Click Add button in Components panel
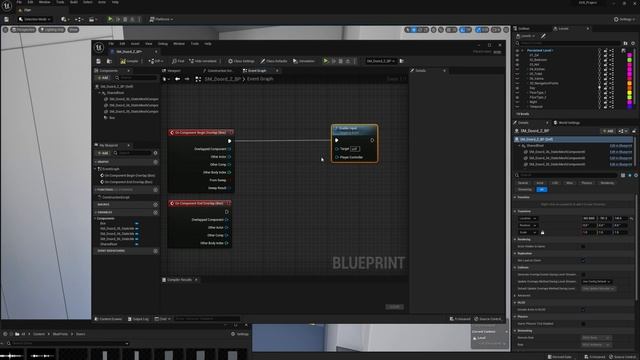The height and width of the screenshot is (360, 640). [103, 78]
